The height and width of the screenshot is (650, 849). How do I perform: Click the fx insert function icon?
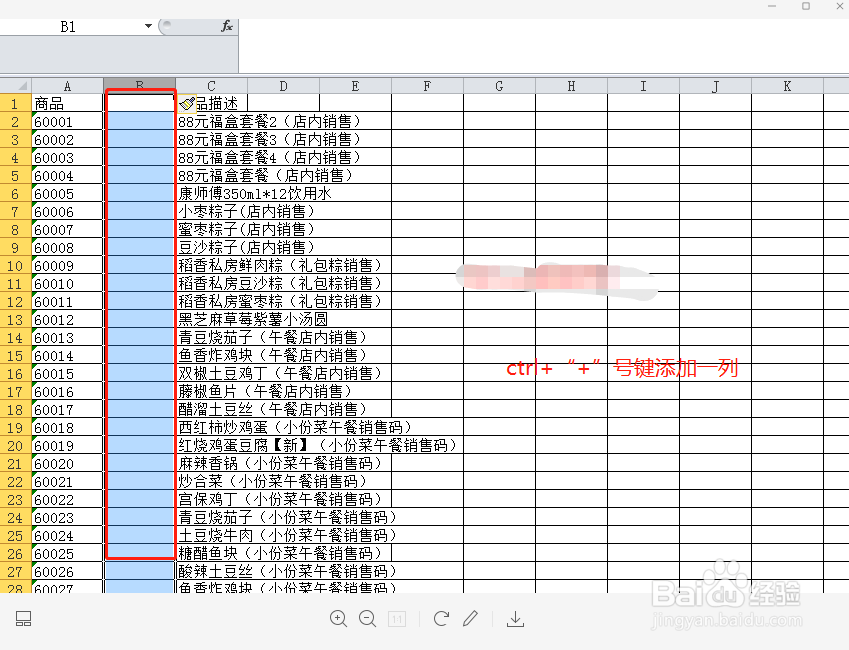227,26
